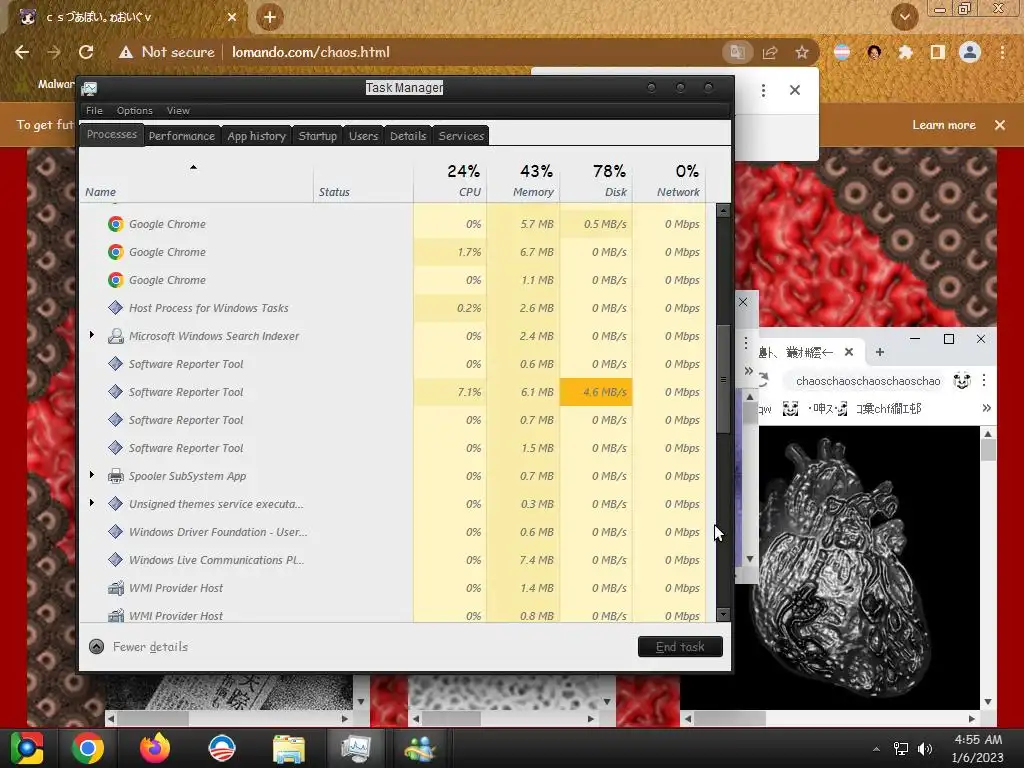Click the Learn more link
This screenshot has width=1024, height=768.
click(944, 125)
